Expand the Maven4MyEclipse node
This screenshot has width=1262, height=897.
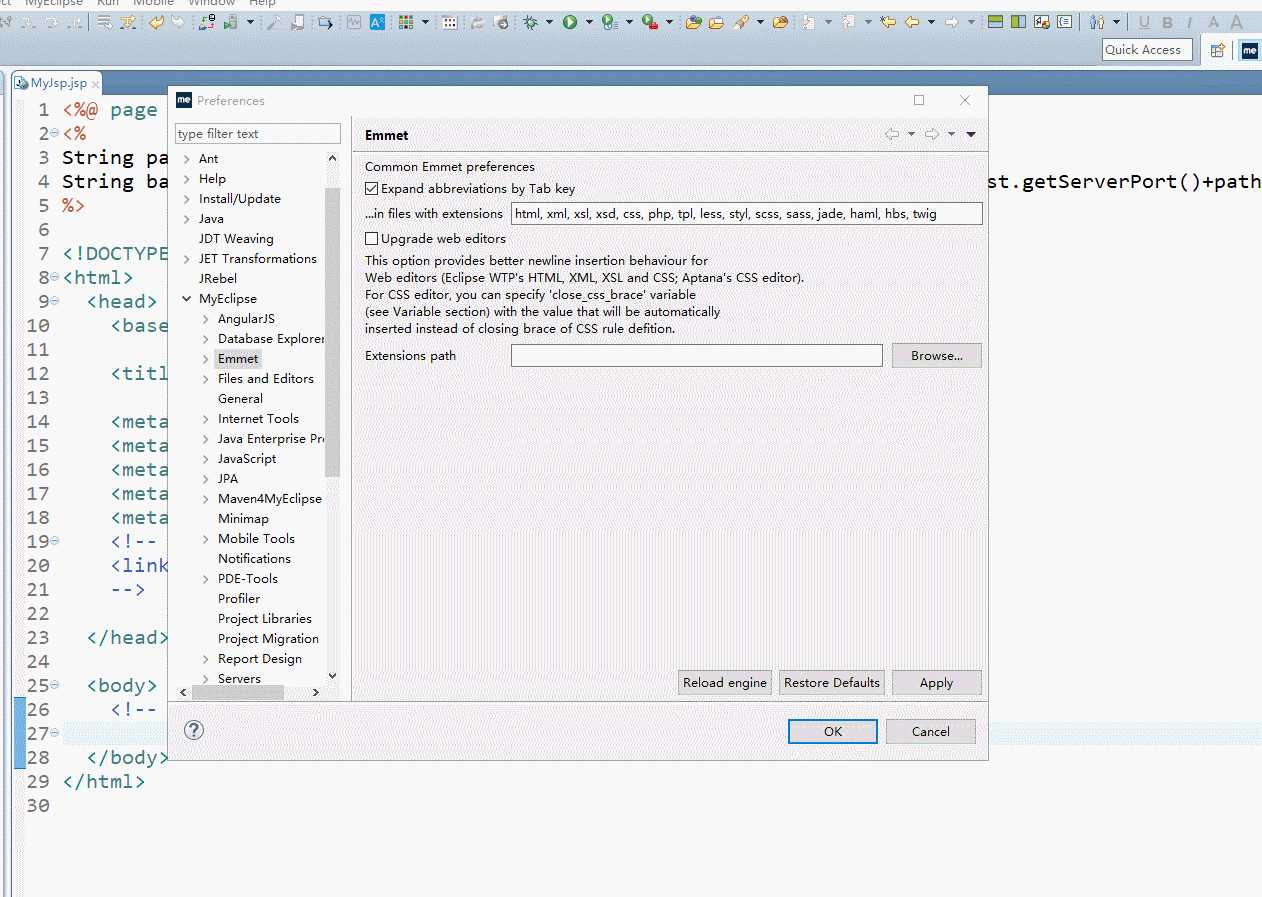[x=206, y=499]
